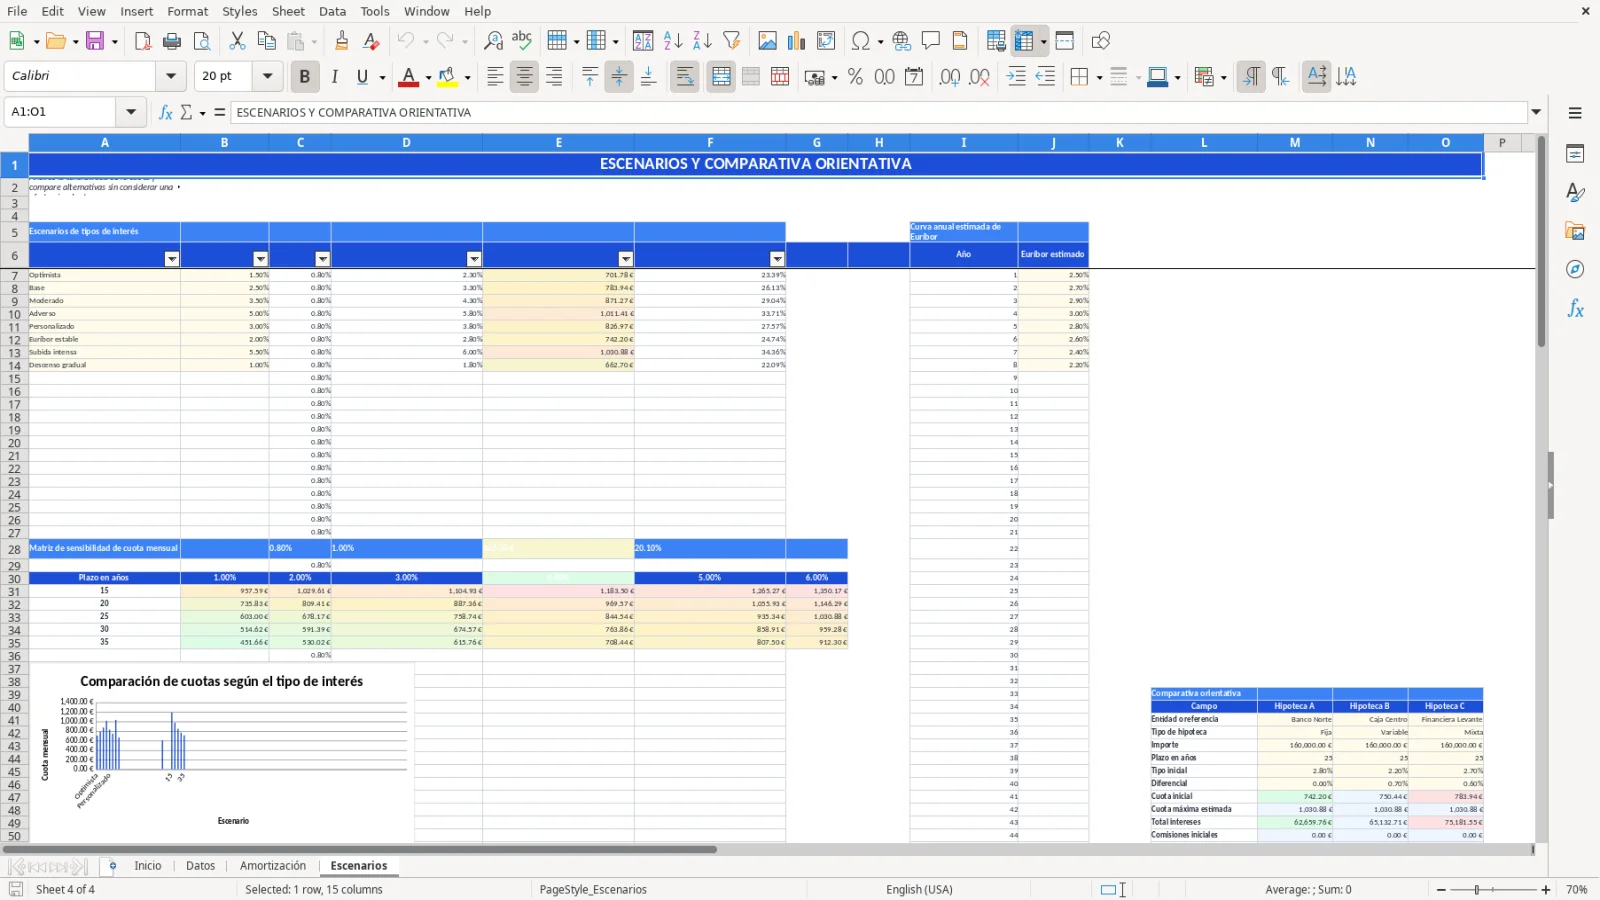
Task: Format selection as percent
Action: coord(855,76)
